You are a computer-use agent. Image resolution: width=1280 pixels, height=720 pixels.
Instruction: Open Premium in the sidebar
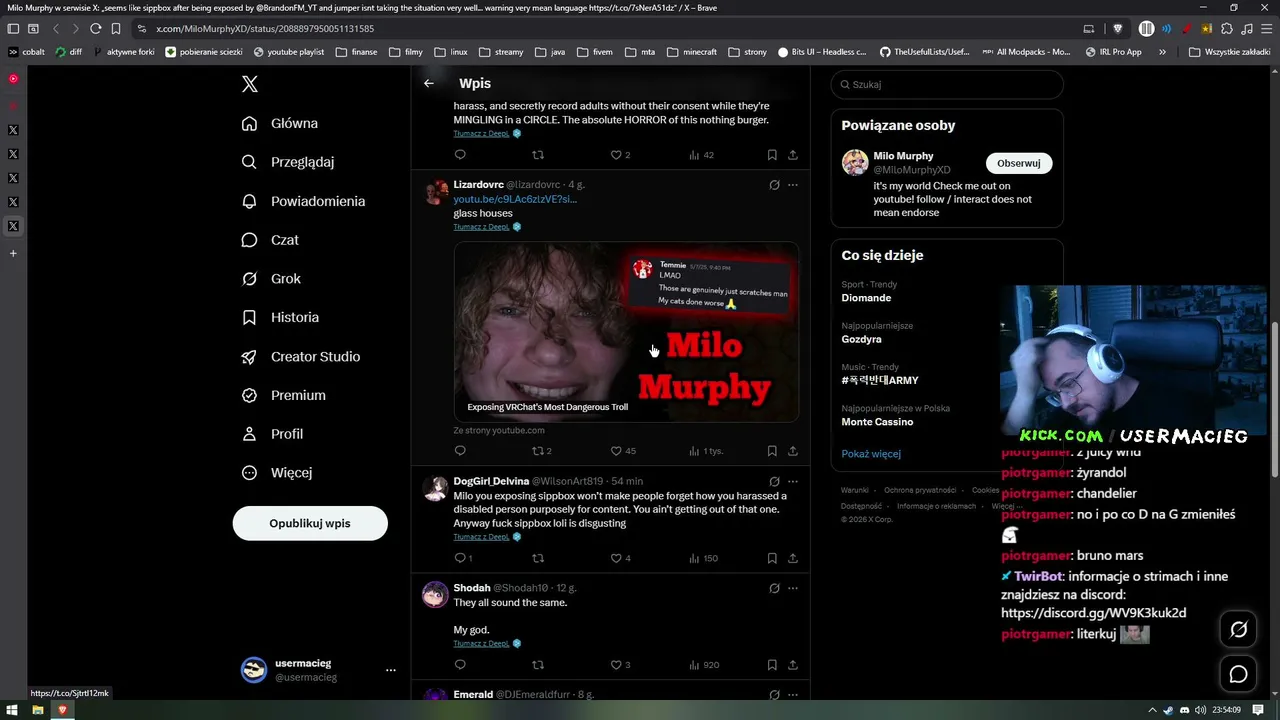[x=284, y=395]
